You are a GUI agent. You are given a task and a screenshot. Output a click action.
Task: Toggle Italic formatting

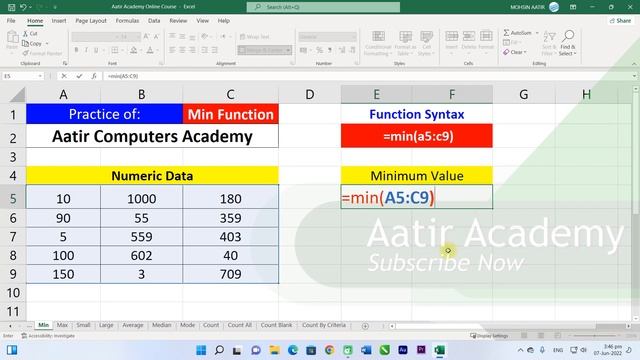(86, 50)
